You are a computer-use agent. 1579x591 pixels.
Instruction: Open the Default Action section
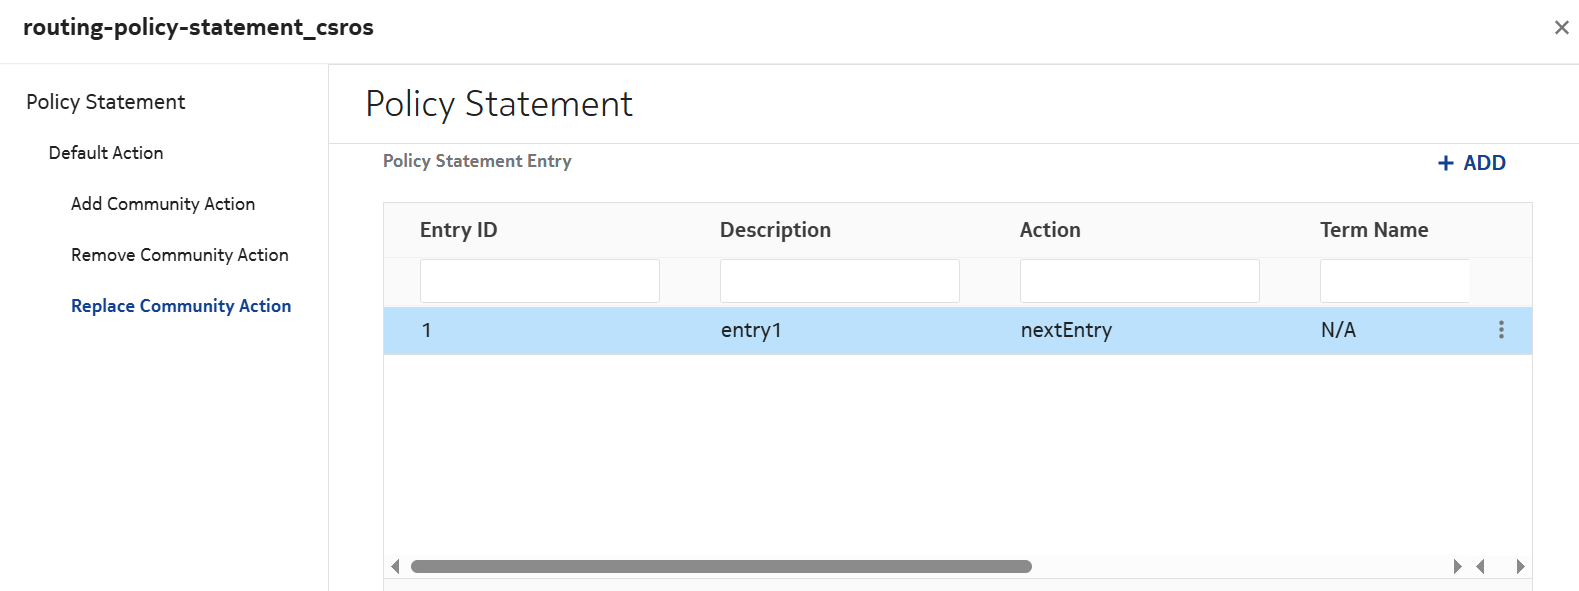click(106, 153)
